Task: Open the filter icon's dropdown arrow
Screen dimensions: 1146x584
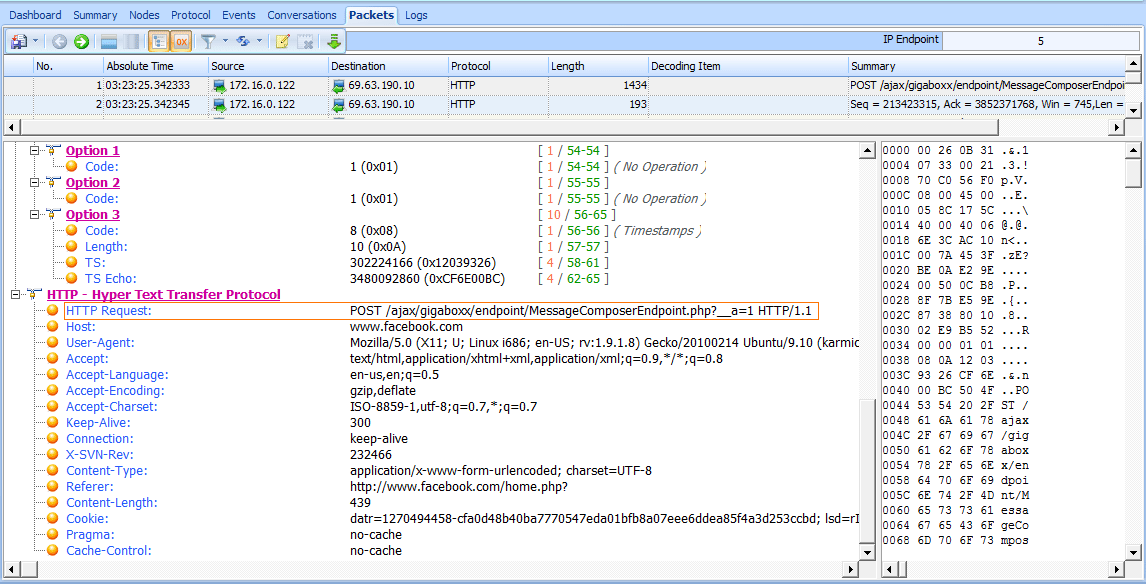Action: click(x=225, y=42)
